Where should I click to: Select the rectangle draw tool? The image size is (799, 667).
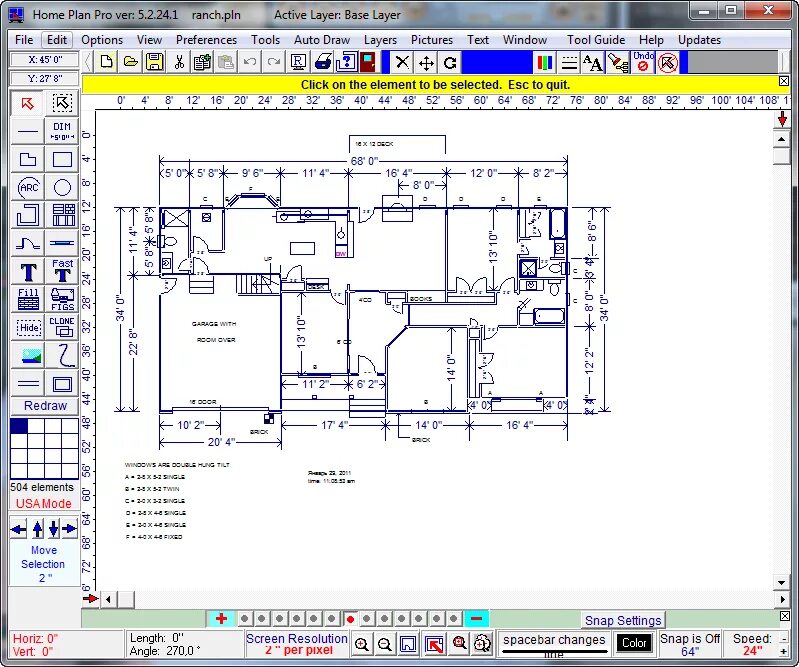click(x=62, y=159)
